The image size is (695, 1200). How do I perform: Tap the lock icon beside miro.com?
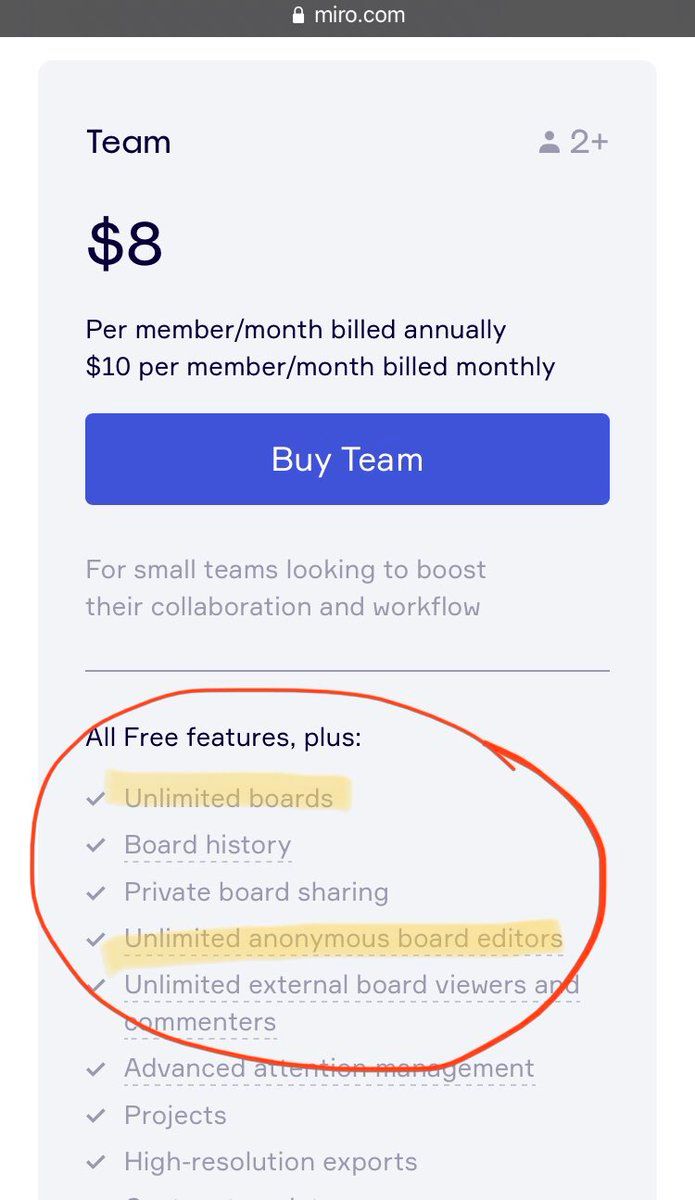click(296, 17)
